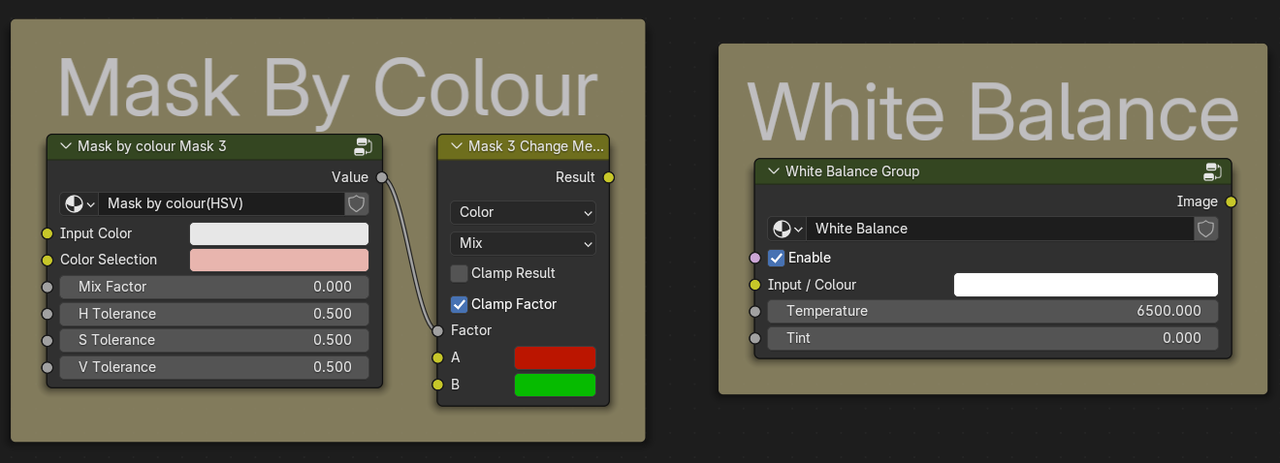Open the Color data type dropdown

point(523,212)
